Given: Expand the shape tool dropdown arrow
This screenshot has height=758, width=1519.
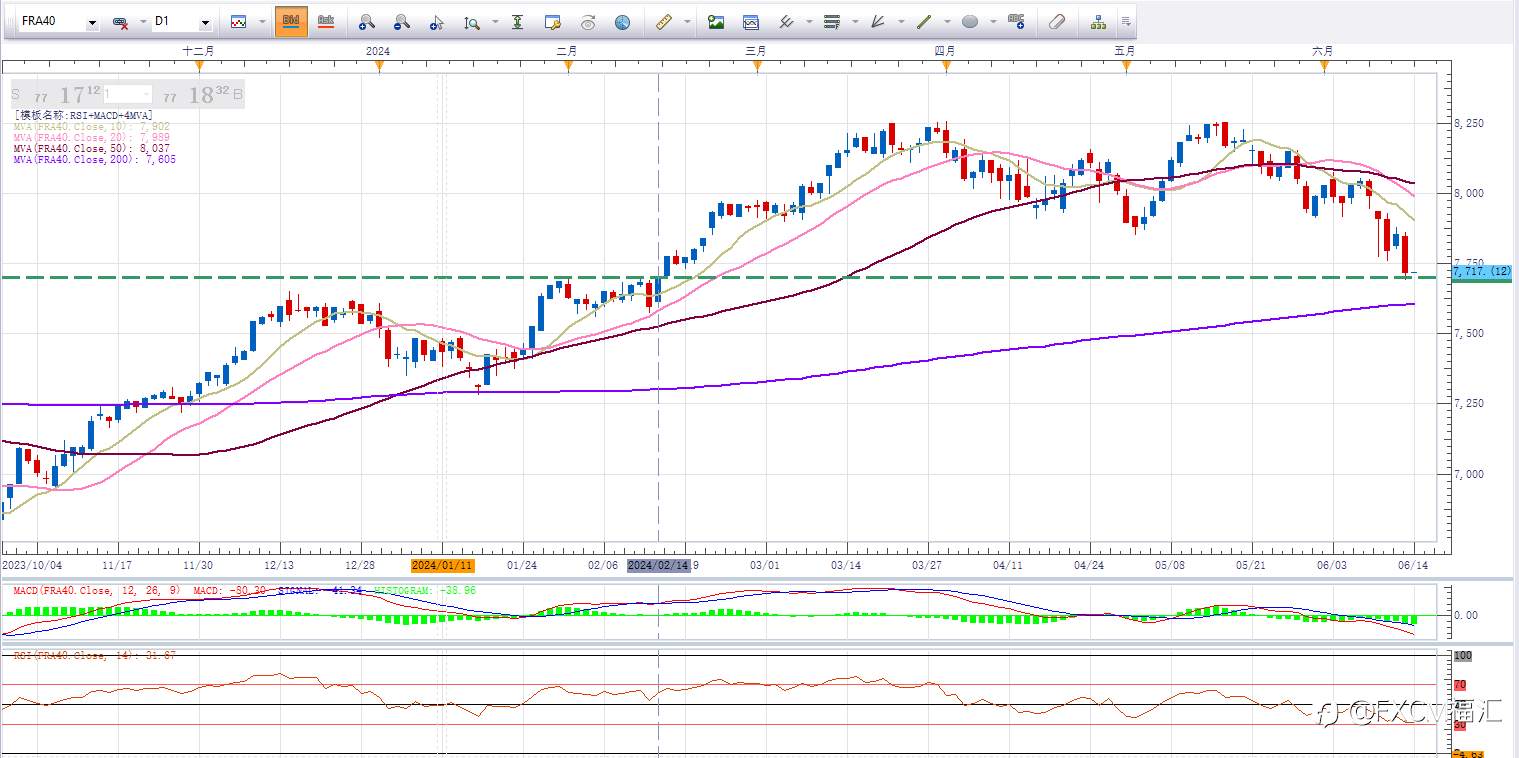Looking at the screenshot, I should [992, 22].
